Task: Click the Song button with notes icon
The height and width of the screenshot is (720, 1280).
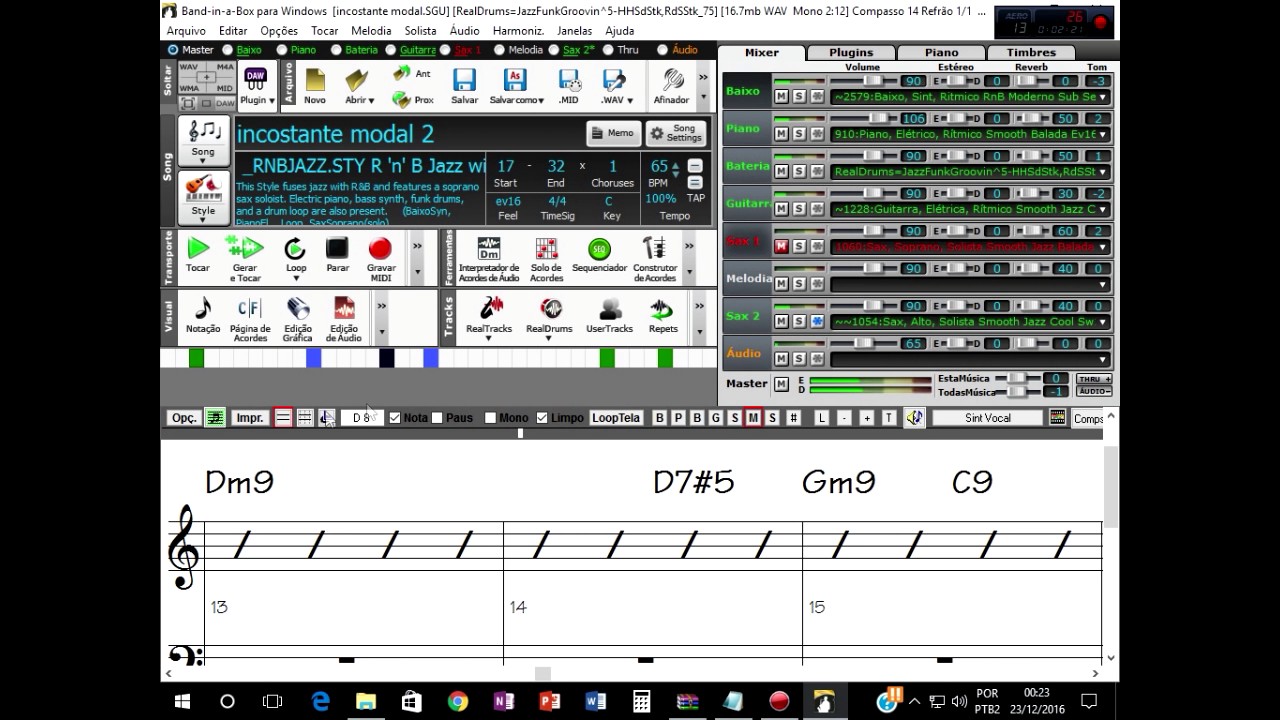Action: tap(203, 140)
